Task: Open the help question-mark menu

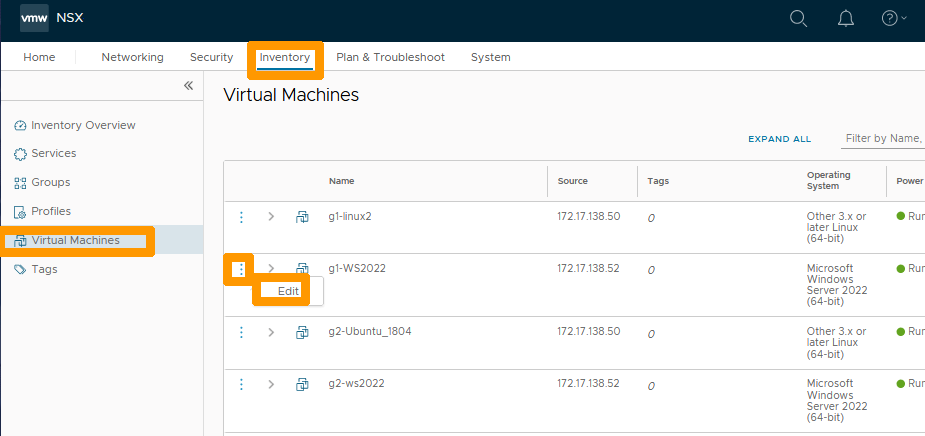Action: [894, 18]
